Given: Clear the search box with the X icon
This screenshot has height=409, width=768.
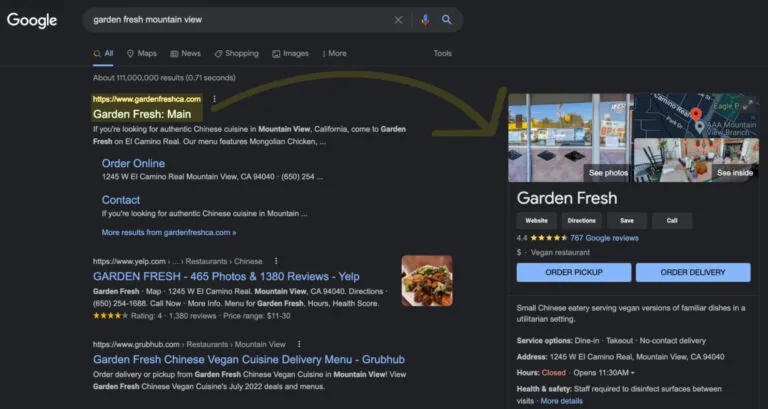Looking at the screenshot, I should click(x=398, y=20).
